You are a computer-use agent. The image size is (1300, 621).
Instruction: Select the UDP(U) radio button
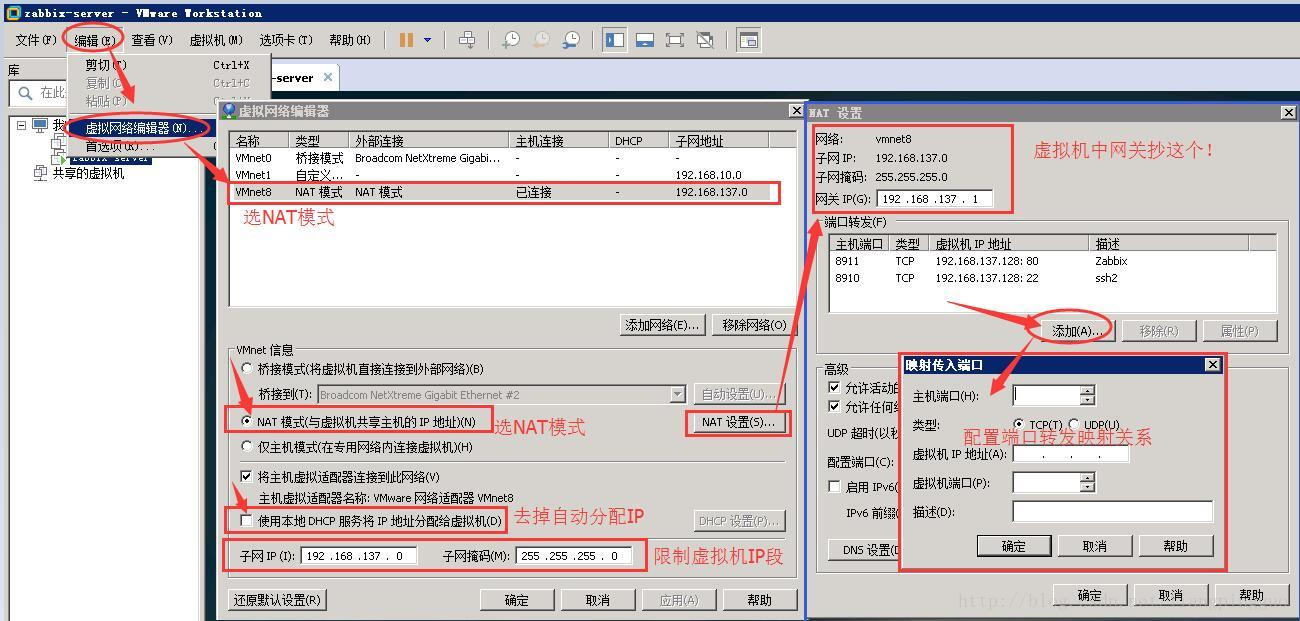tap(1074, 425)
